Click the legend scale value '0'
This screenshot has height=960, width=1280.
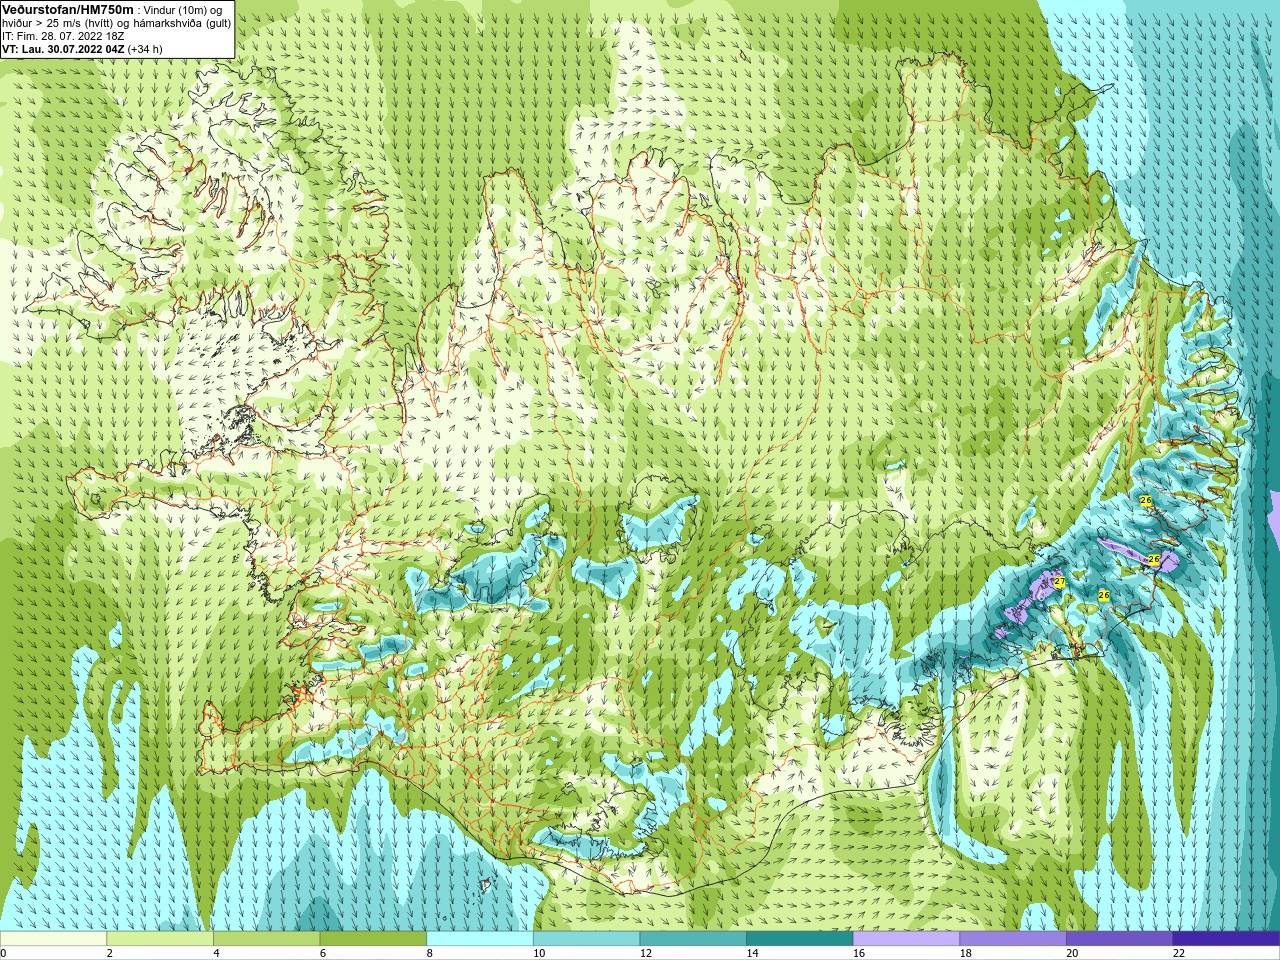[3, 953]
